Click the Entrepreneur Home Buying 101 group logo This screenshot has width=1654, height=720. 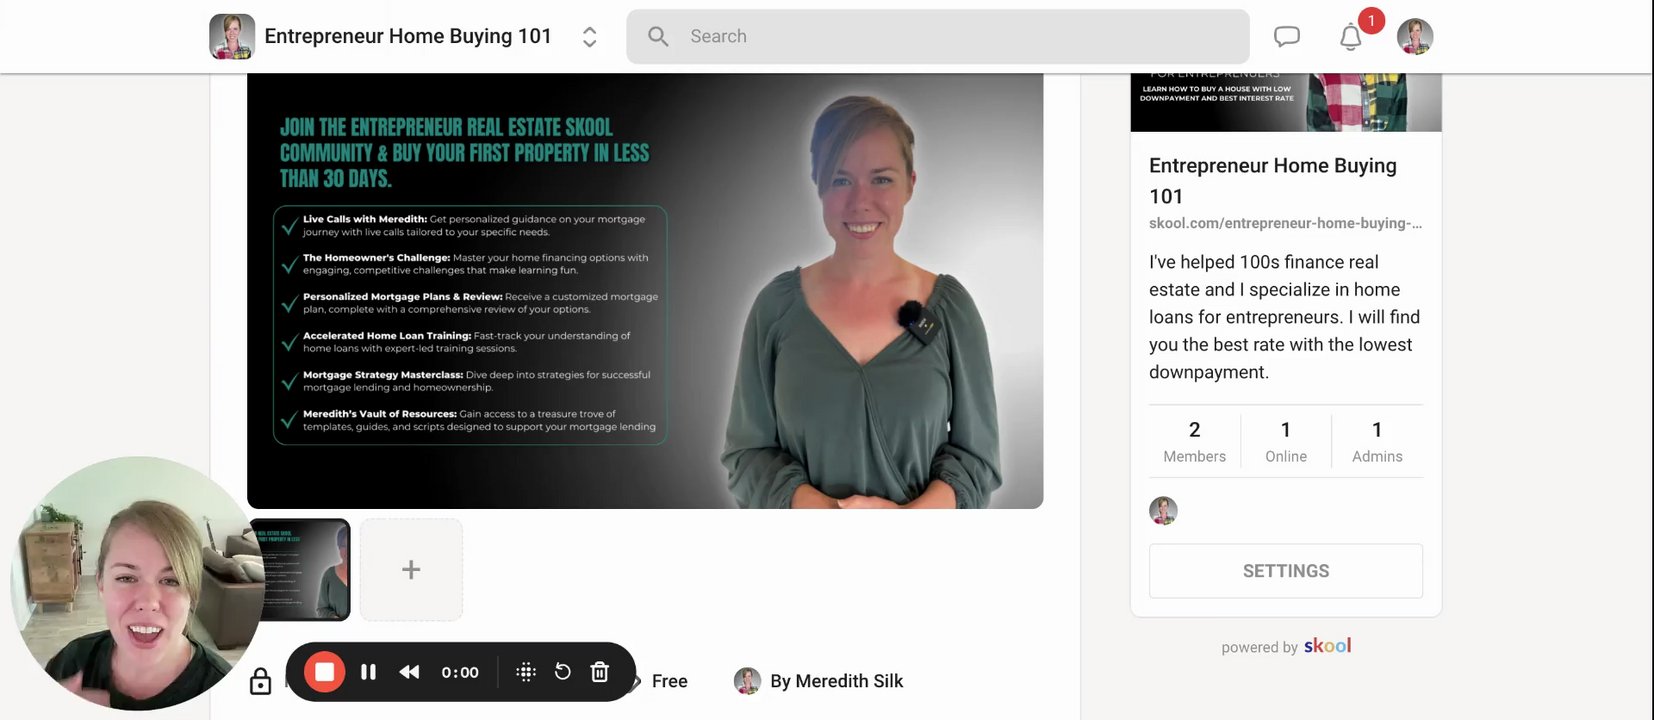pos(232,36)
